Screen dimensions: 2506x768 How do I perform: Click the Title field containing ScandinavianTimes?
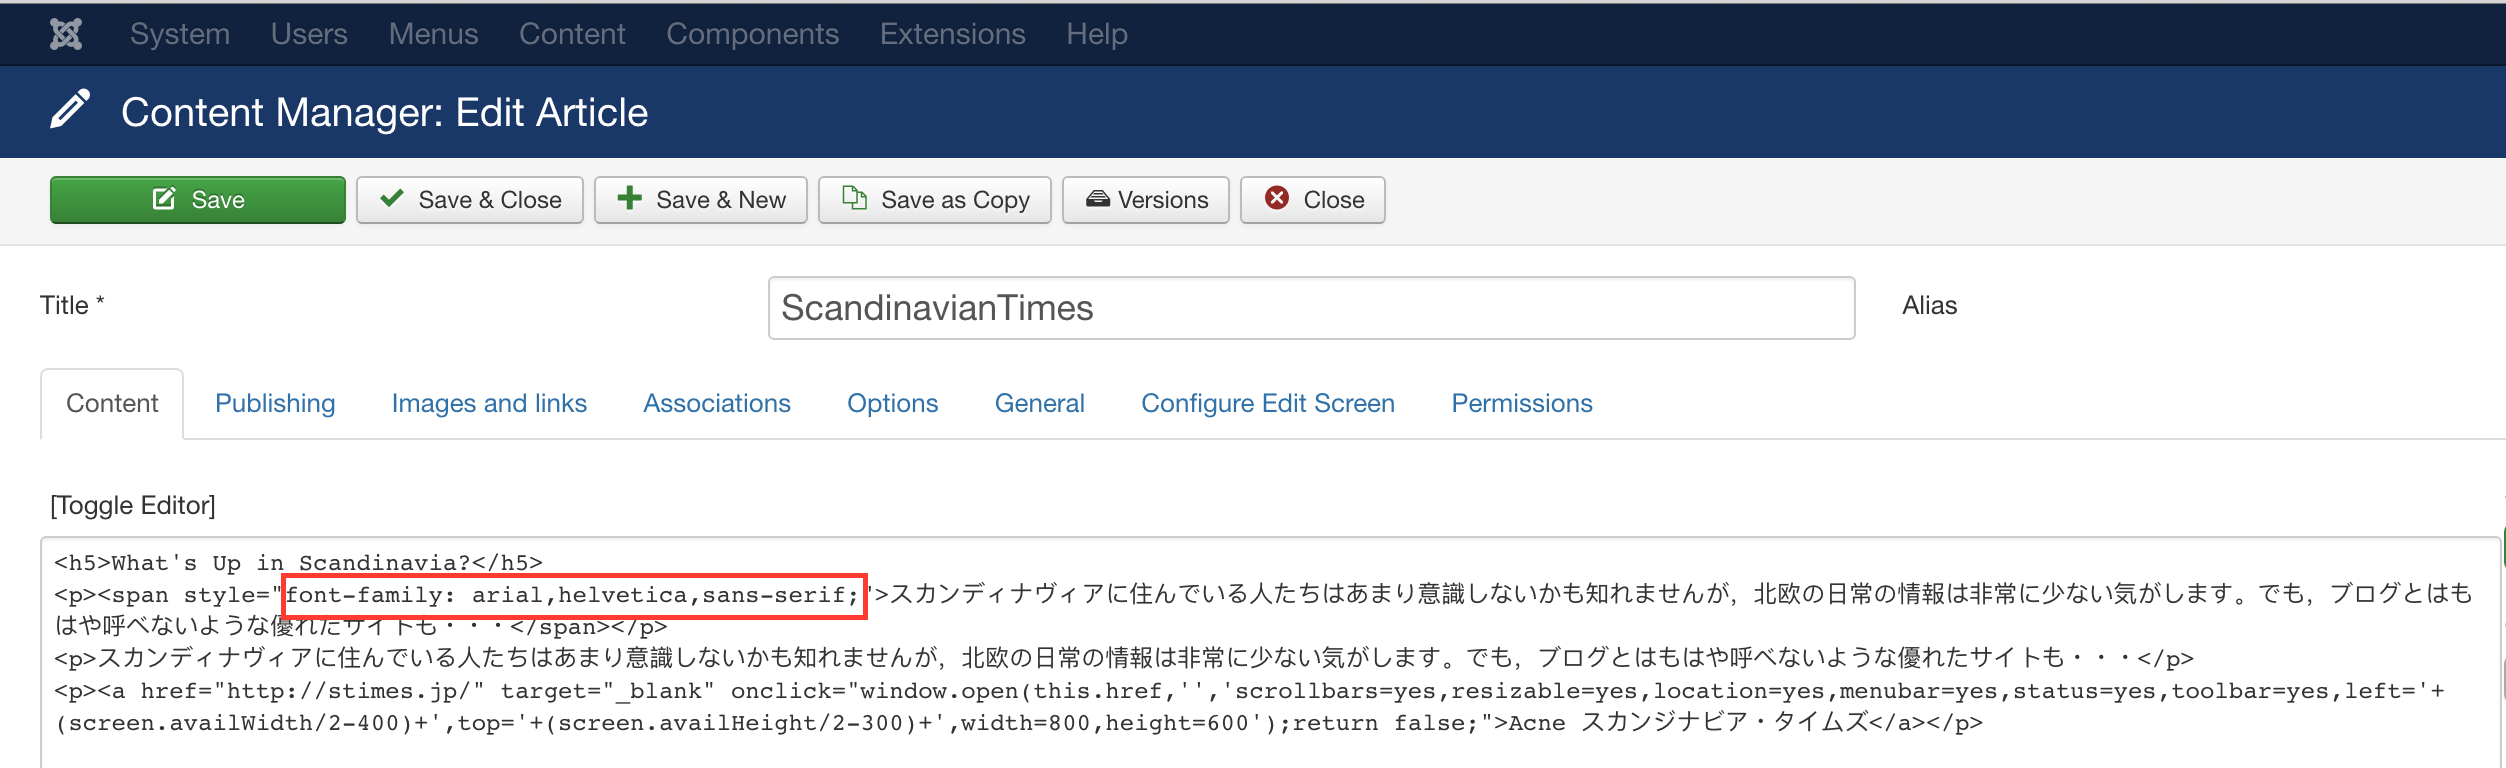click(1310, 308)
